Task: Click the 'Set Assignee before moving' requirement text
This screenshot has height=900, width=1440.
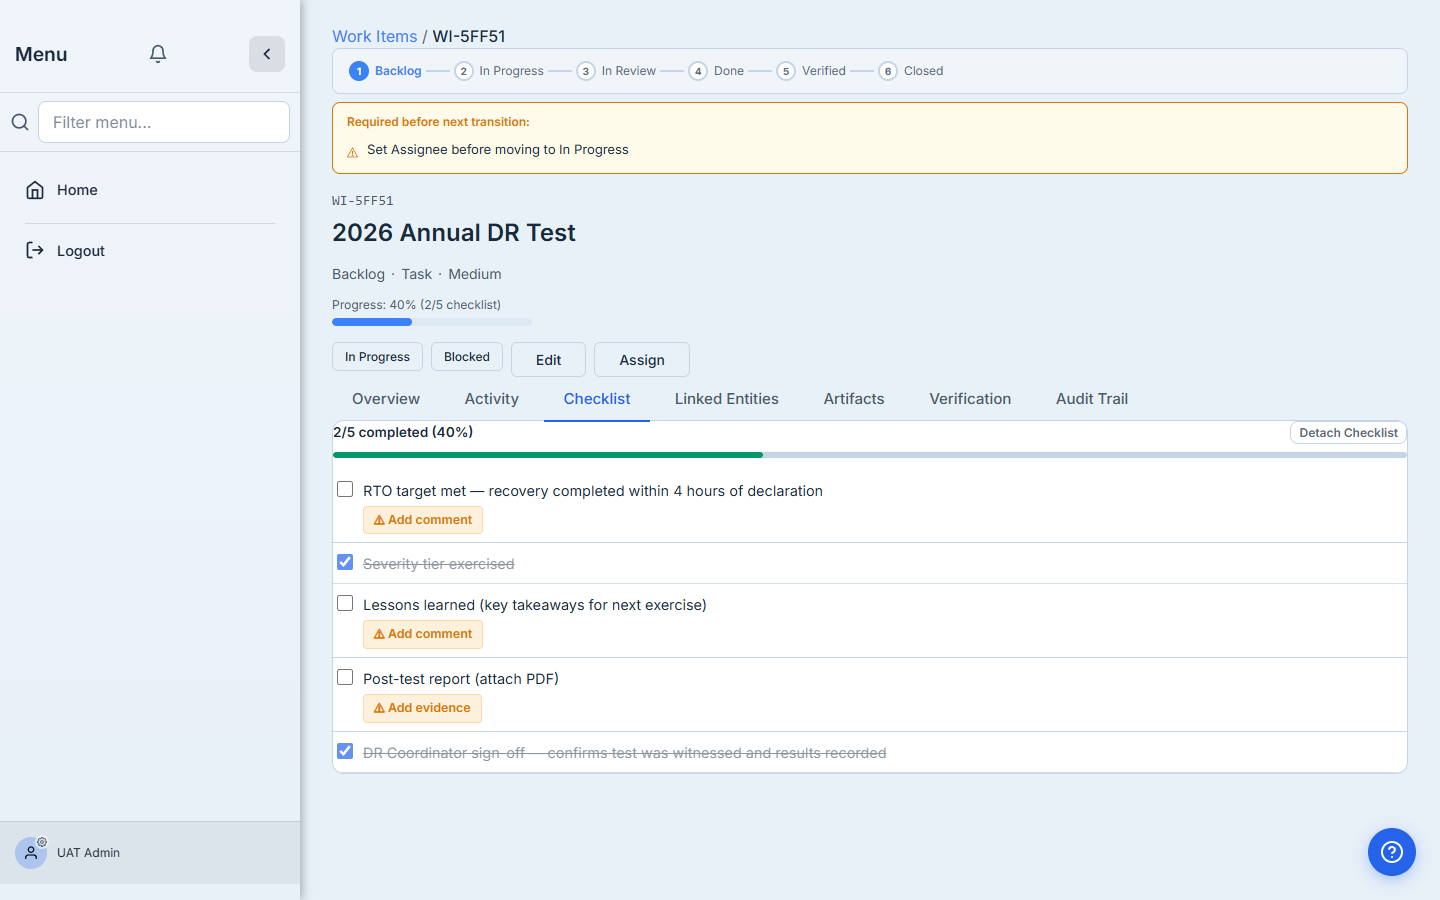Action: coord(498,150)
